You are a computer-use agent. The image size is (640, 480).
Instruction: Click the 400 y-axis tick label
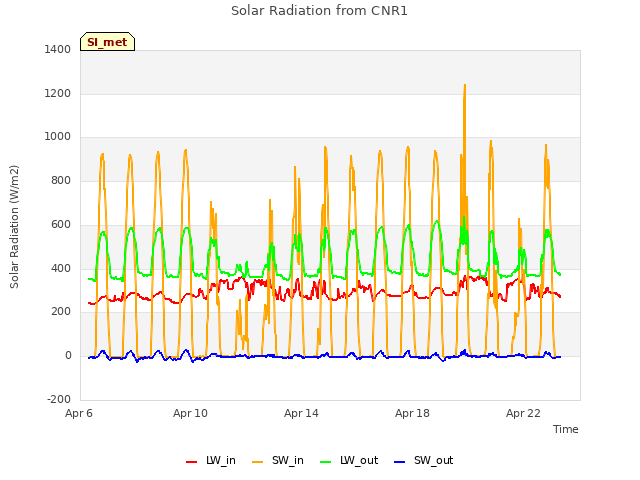[x=61, y=268]
